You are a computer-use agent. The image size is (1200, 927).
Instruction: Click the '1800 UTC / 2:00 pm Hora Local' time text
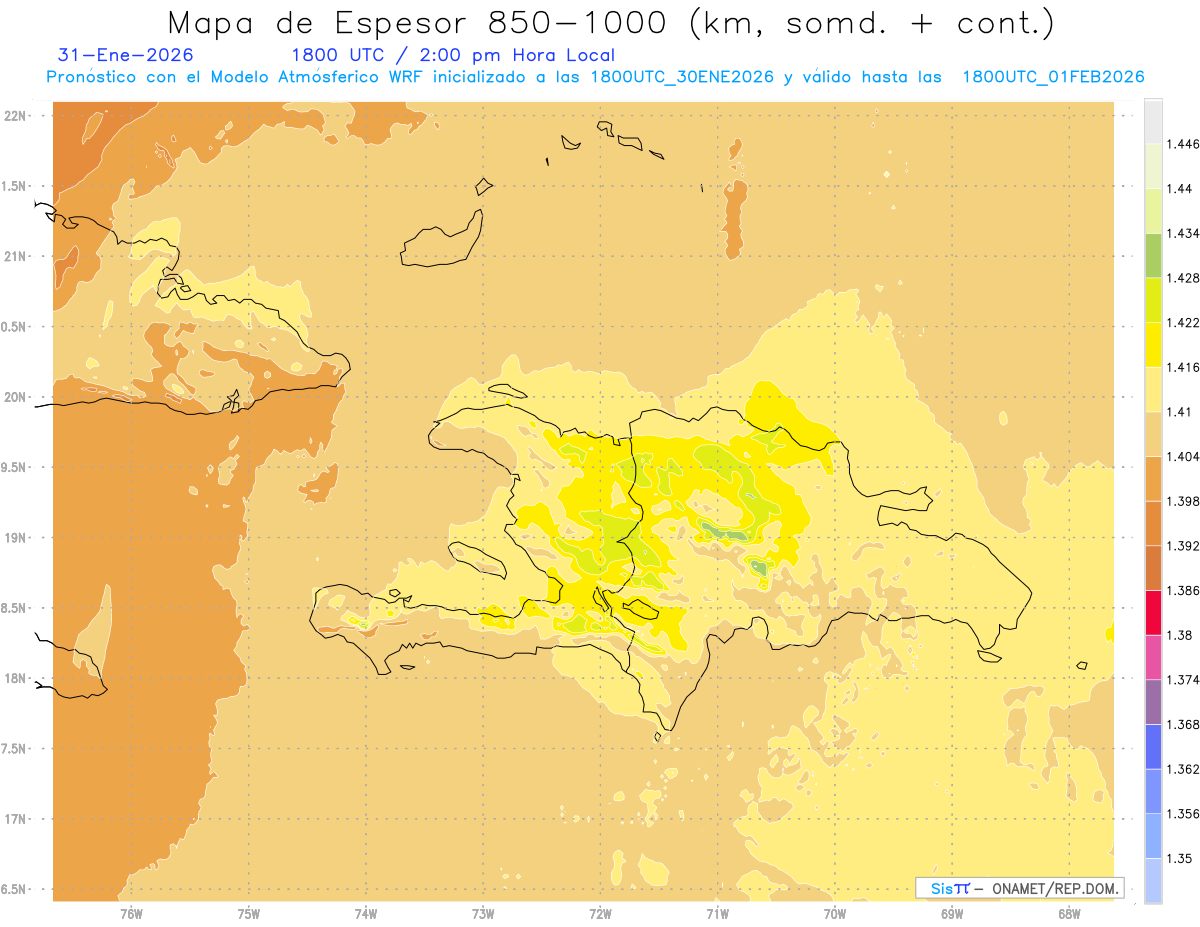[453, 56]
